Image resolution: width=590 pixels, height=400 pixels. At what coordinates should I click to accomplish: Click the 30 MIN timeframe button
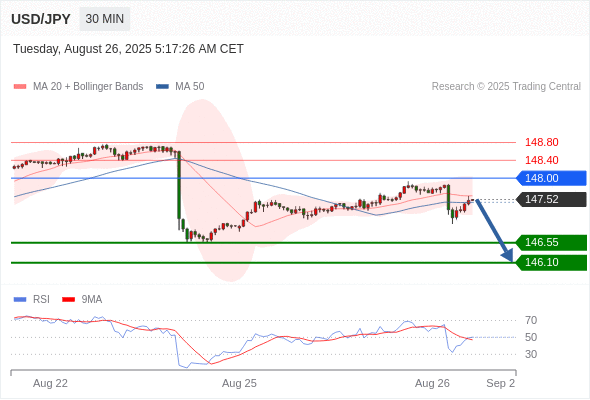pos(105,19)
